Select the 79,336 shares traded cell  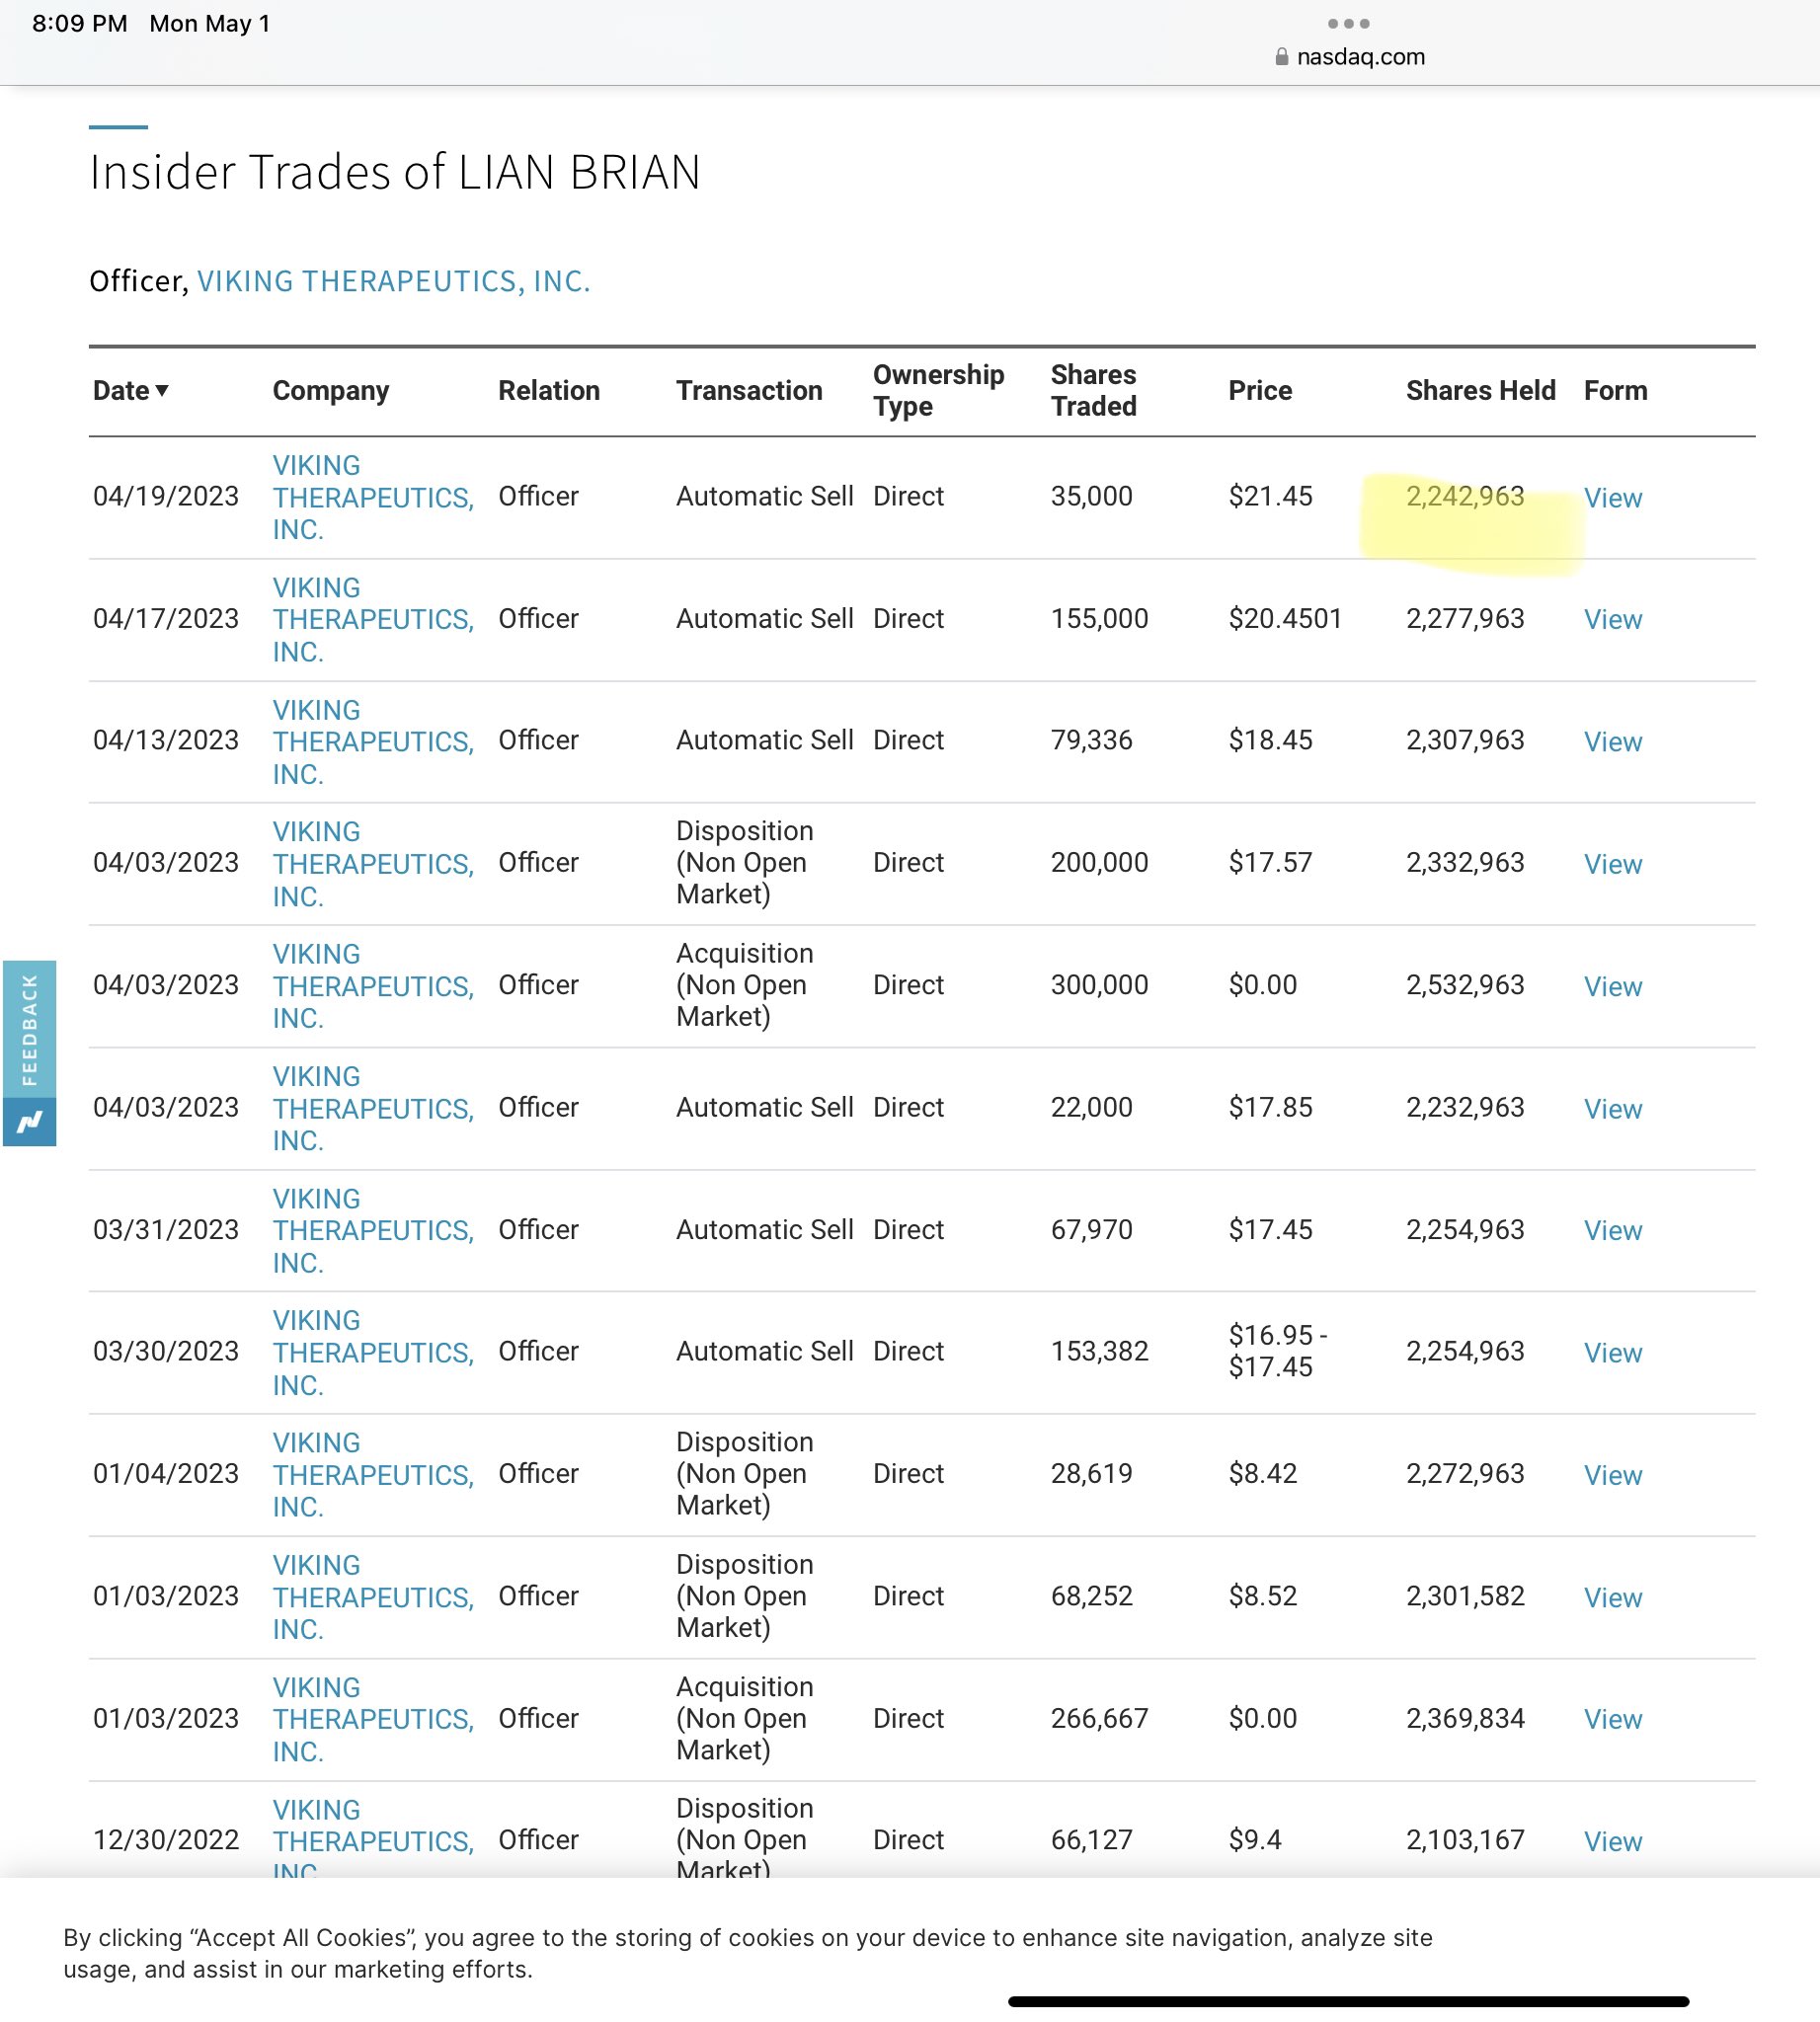1091,740
